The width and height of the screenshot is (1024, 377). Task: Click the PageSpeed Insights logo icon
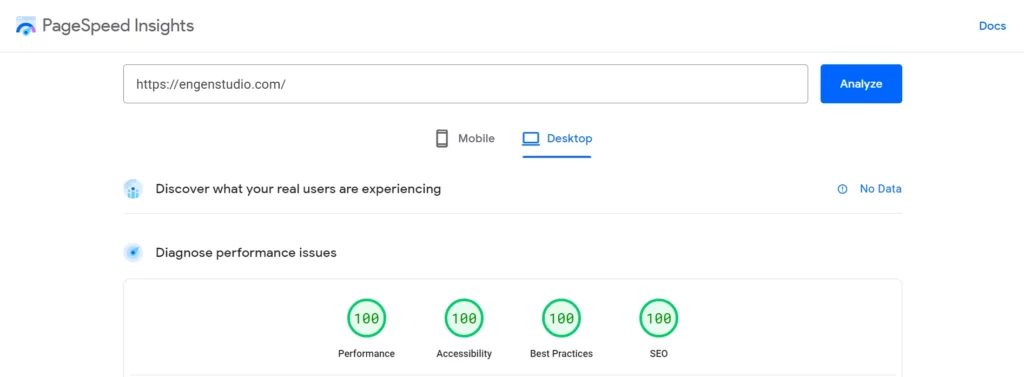pos(26,26)
